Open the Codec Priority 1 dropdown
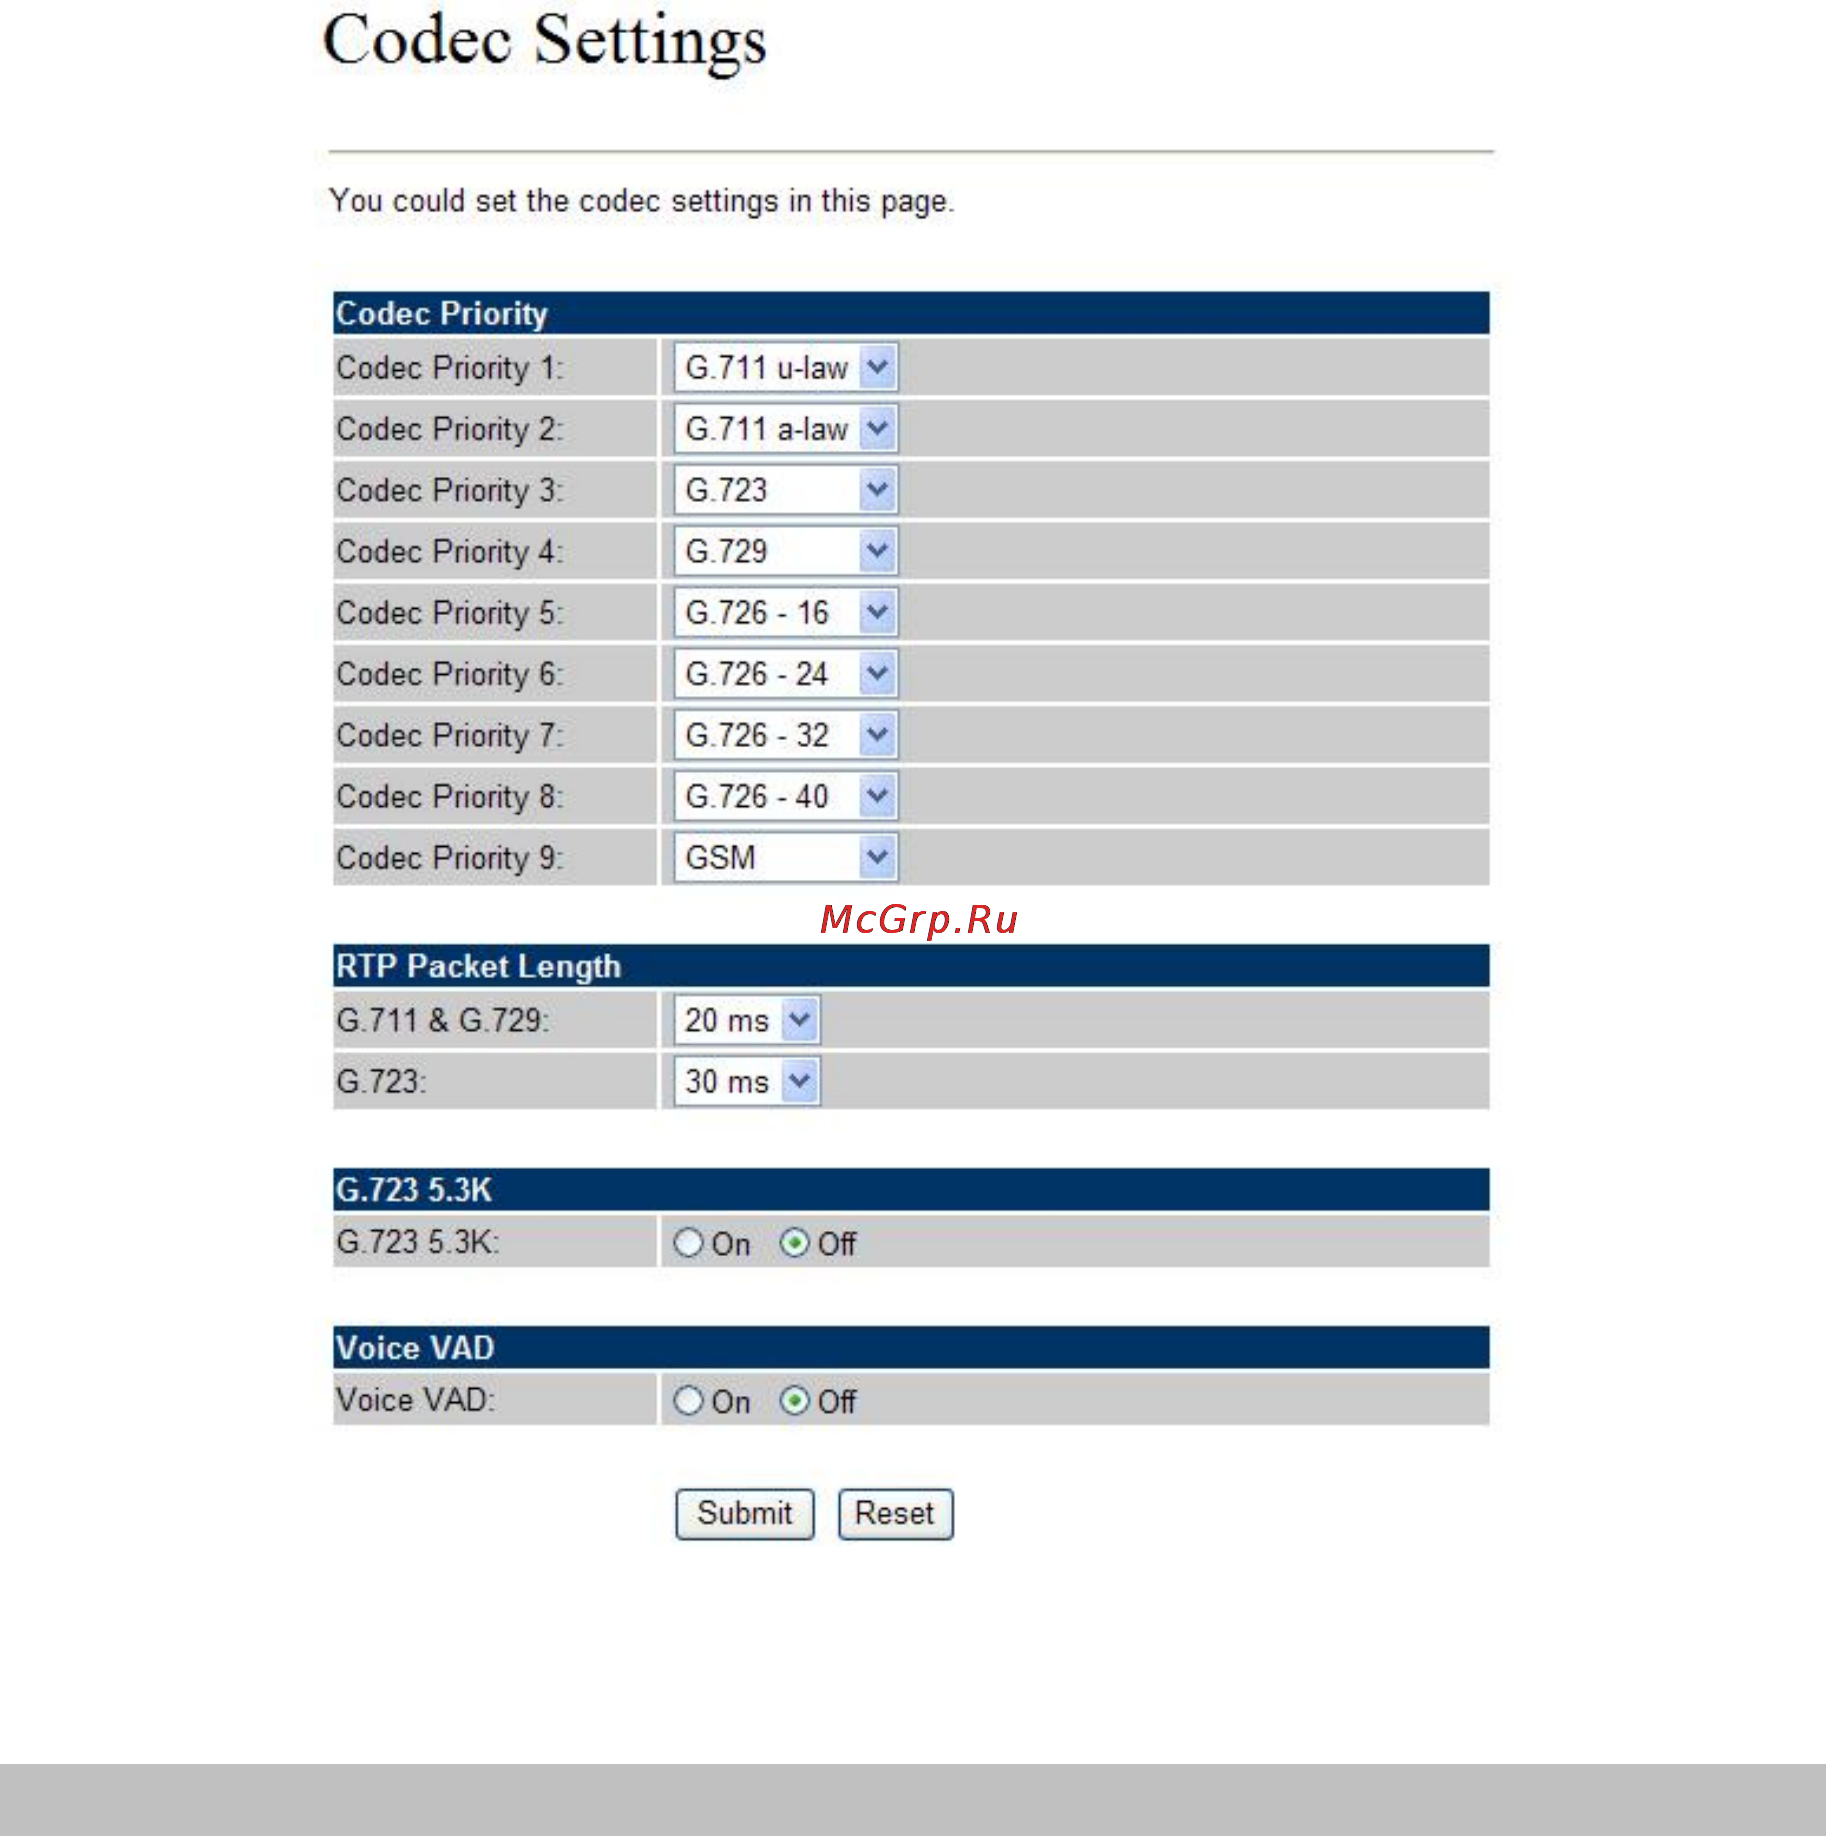Viewport: 1826px width, 1836px height. coord(785,368)
